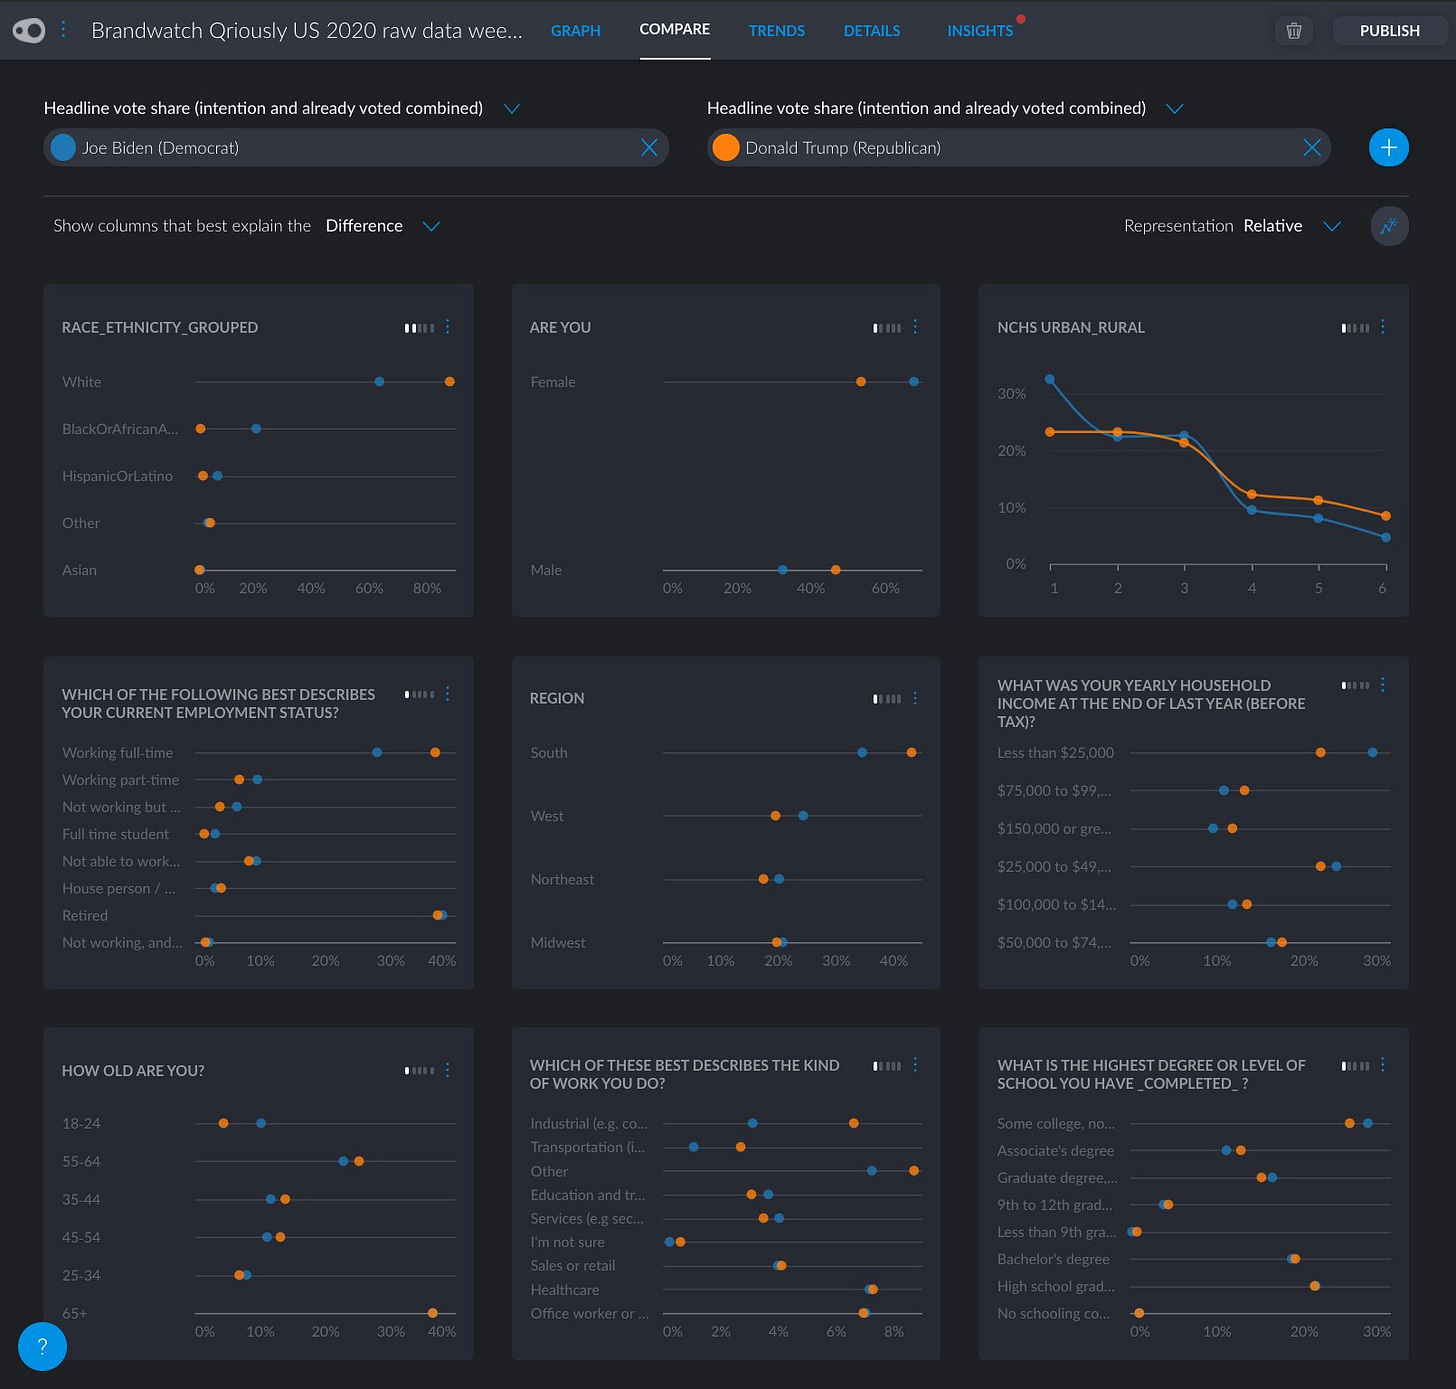
Task: Expand right Headline vote share dropdown
Action: (x=1175, y=108)
